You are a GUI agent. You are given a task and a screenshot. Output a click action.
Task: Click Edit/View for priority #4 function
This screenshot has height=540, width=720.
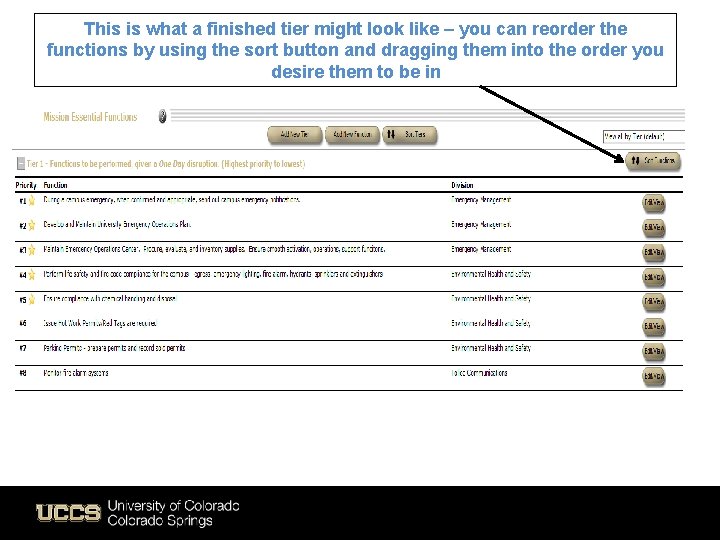(x=654, y=277)
